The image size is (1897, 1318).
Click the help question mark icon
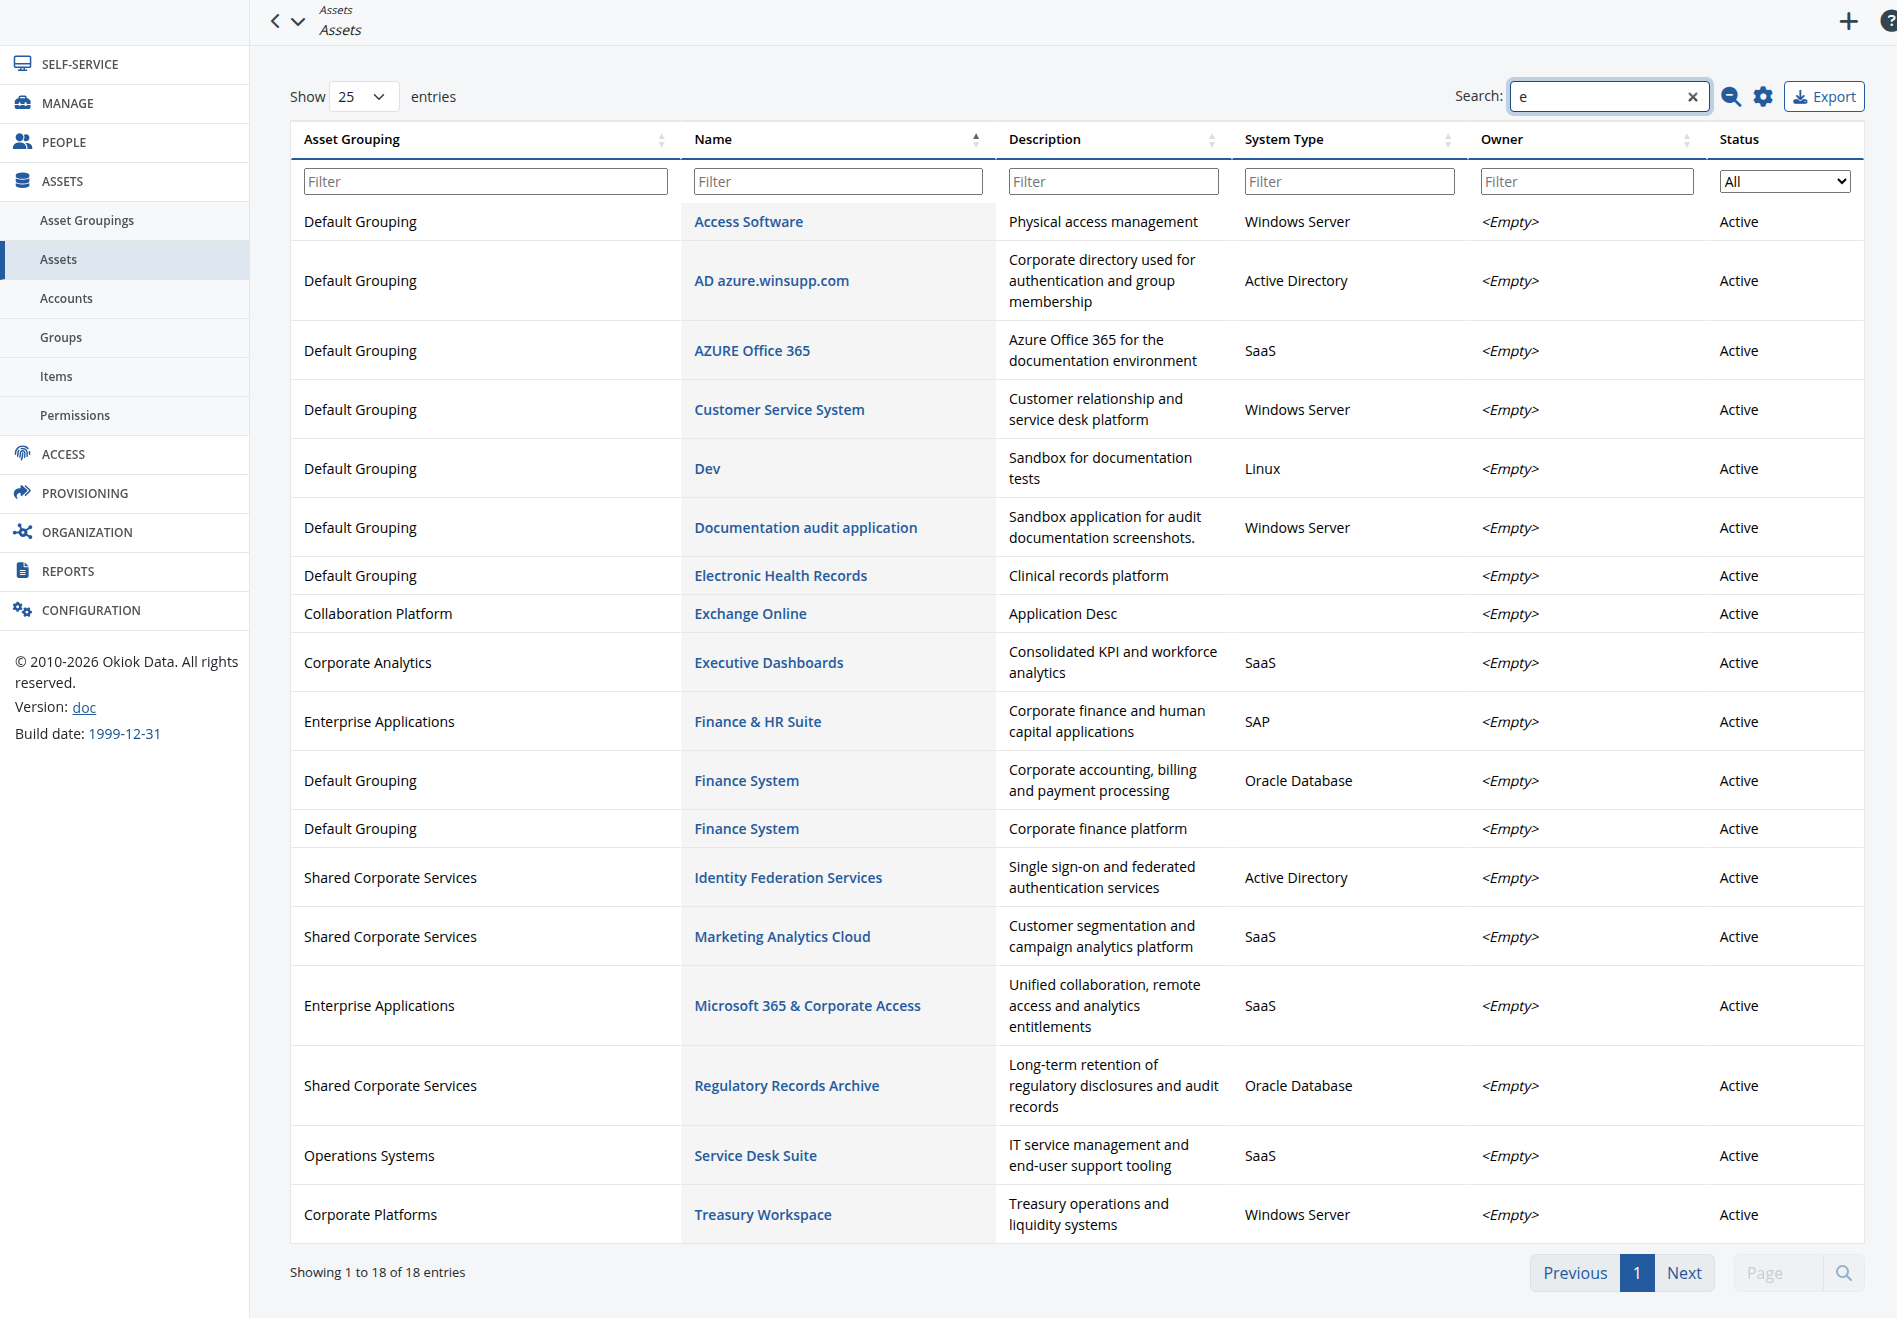pos(1888,21)
